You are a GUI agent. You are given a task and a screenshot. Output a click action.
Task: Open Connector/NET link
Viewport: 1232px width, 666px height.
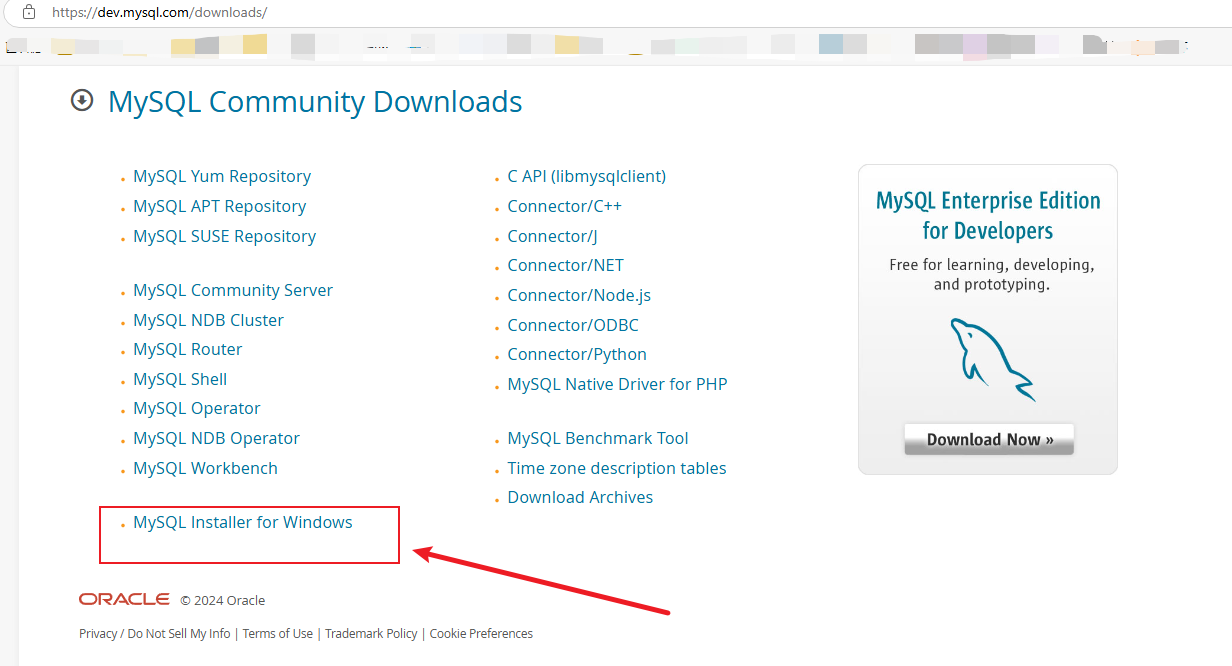(566, 265)
